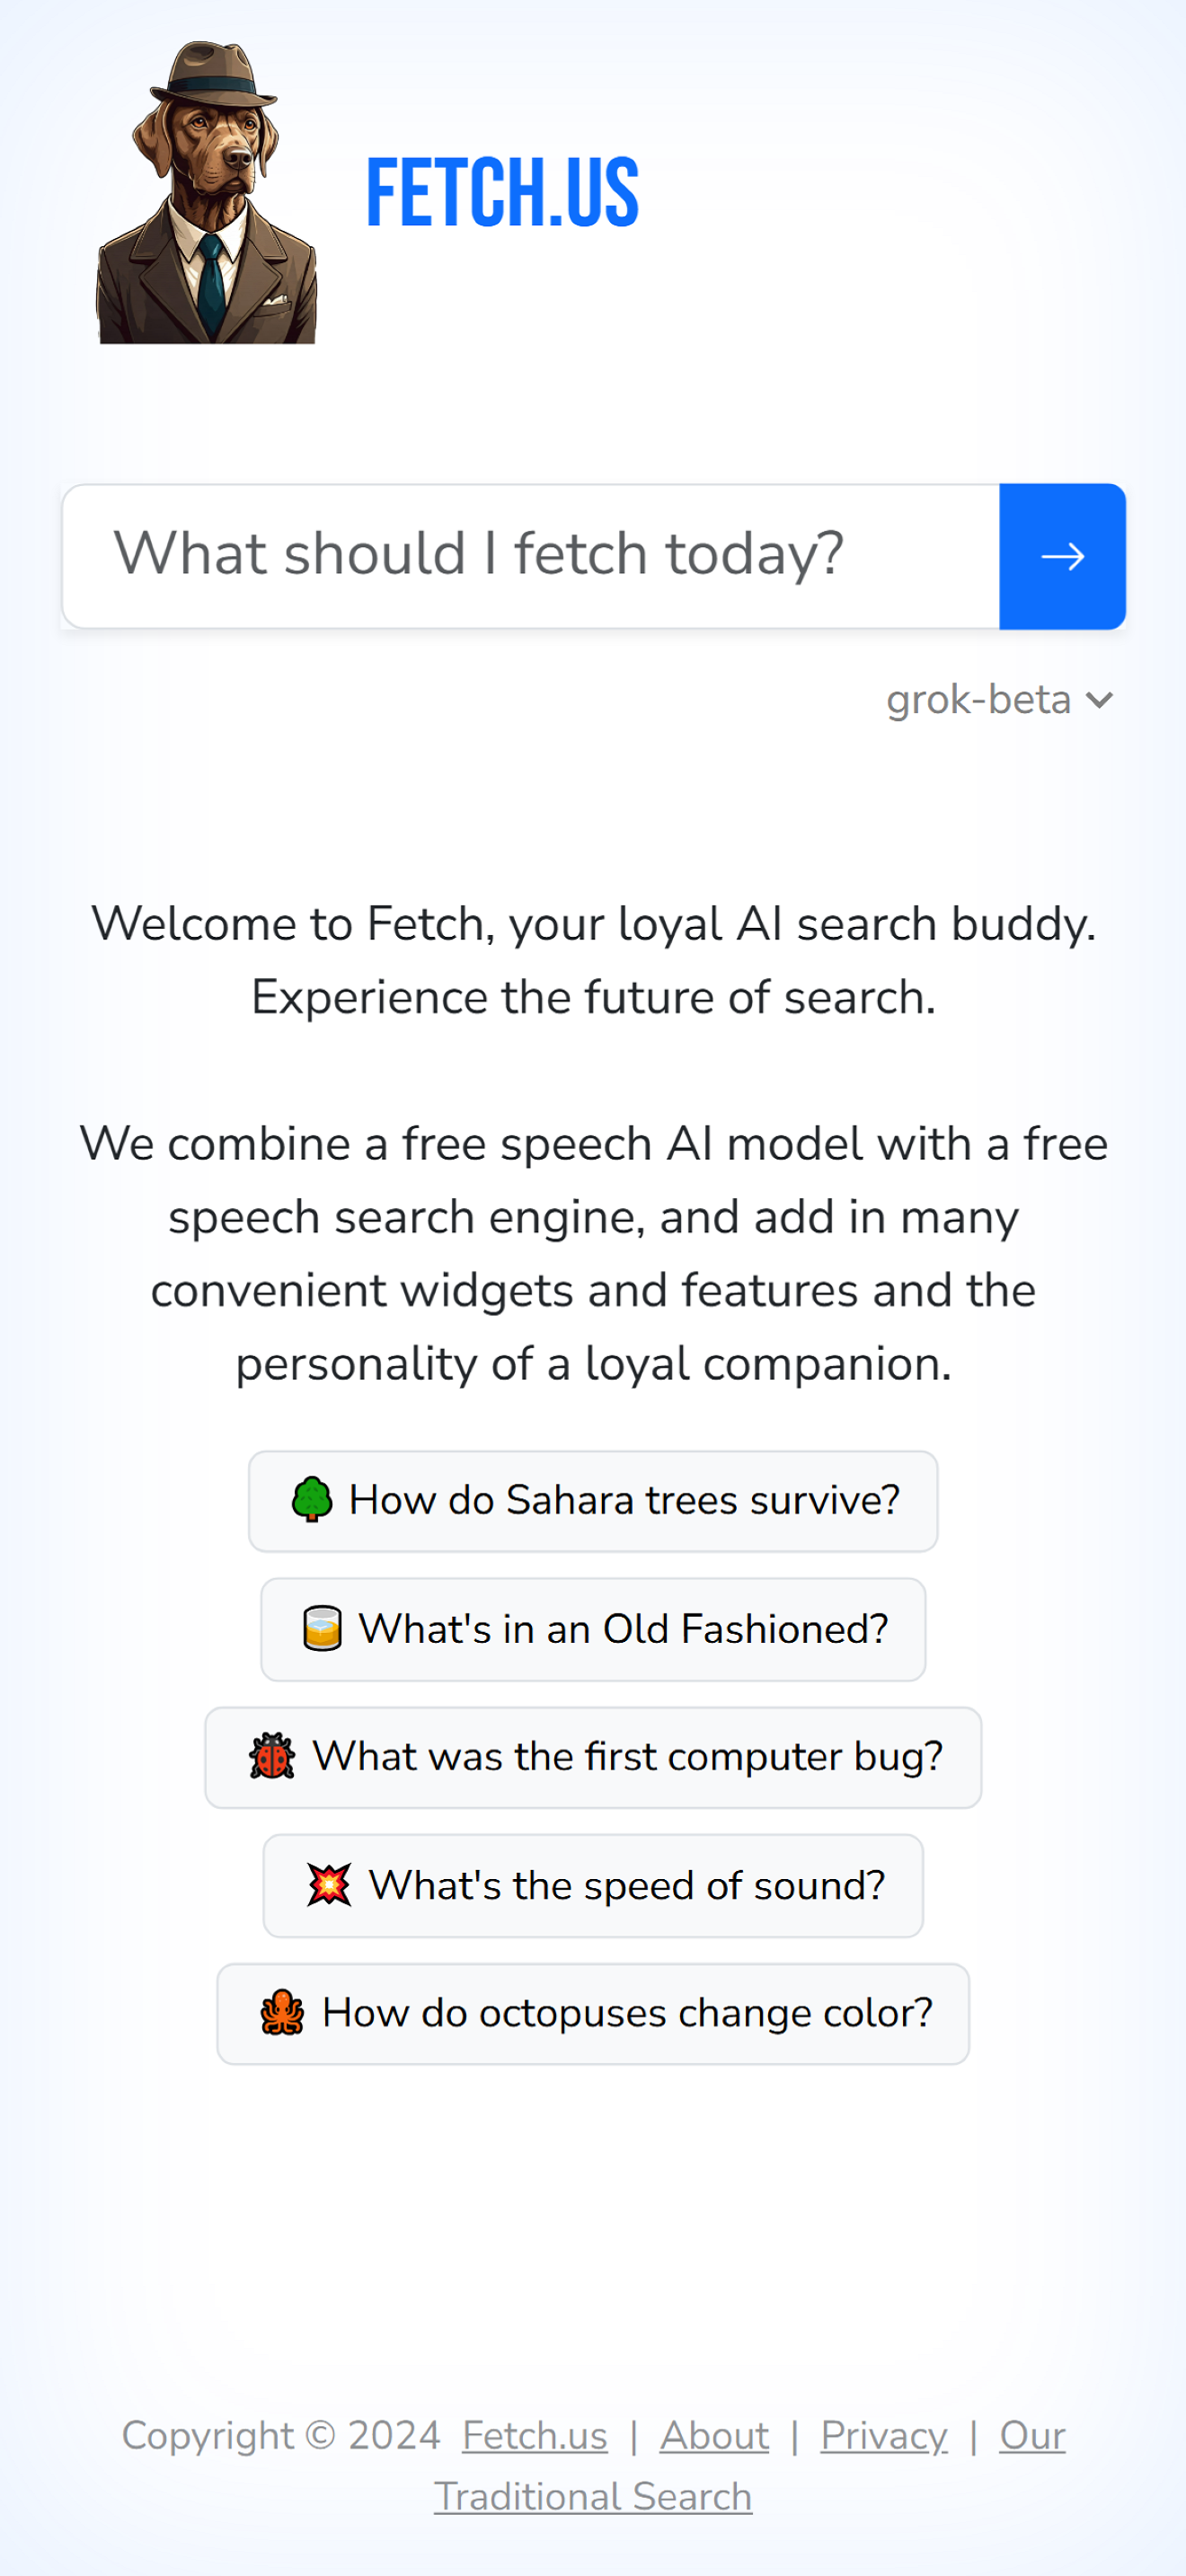Open the Fetch.us footer link
This screenshot has height=2576, width=1186.
click(535, 2435)
